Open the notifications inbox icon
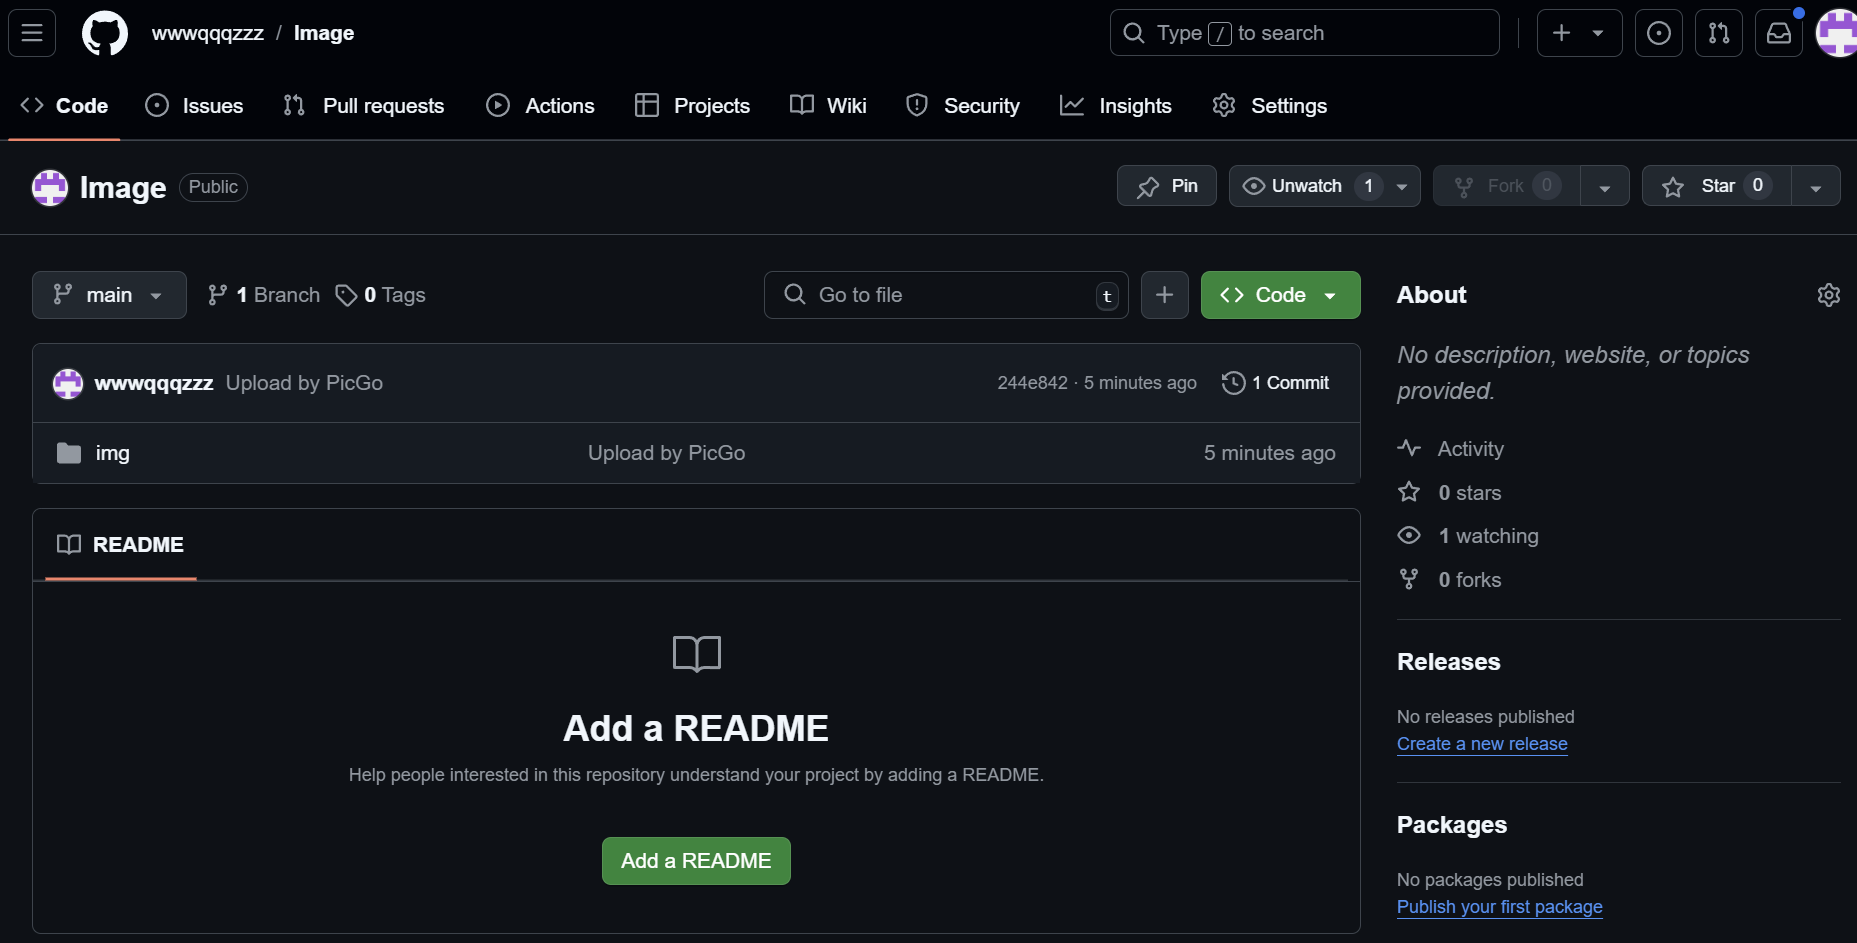Image resolution: width=1857 pixels, height=943 pixels. 1779,33
